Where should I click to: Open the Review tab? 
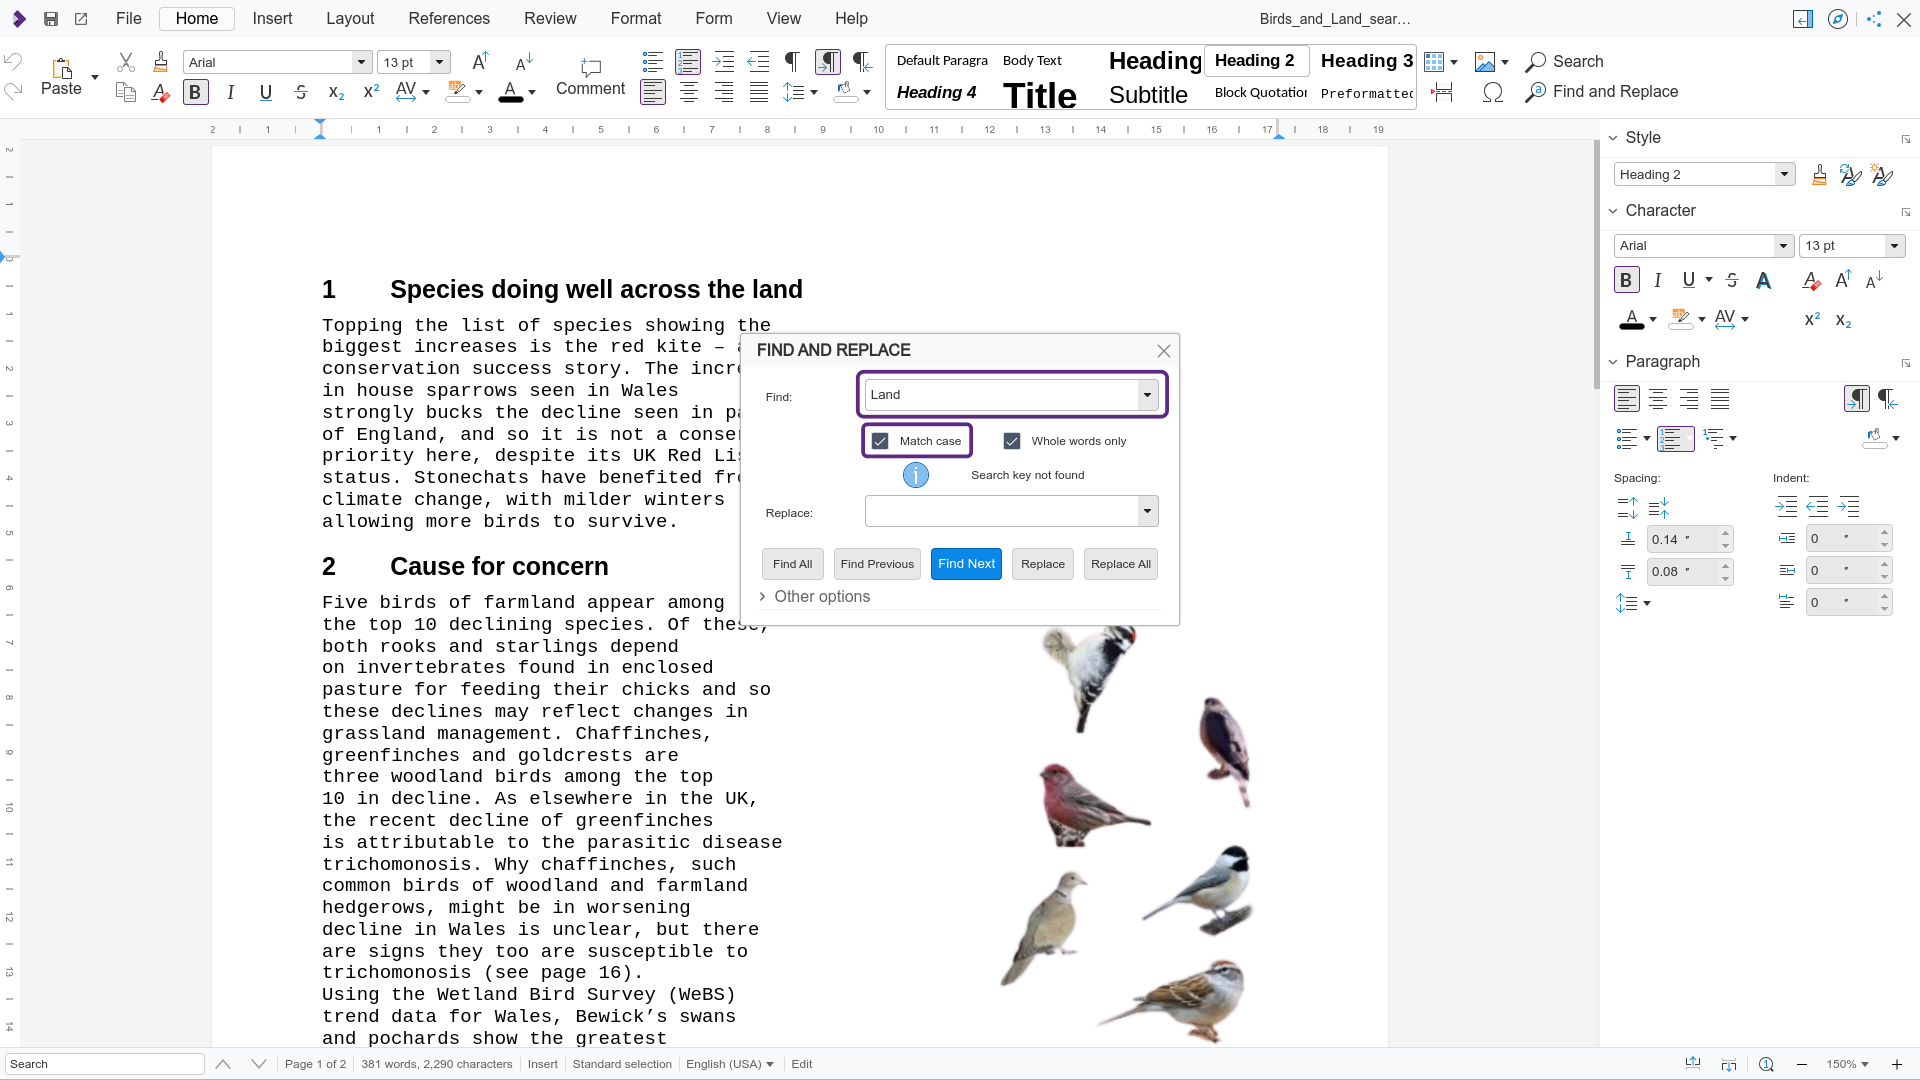(x=550, y=18)
